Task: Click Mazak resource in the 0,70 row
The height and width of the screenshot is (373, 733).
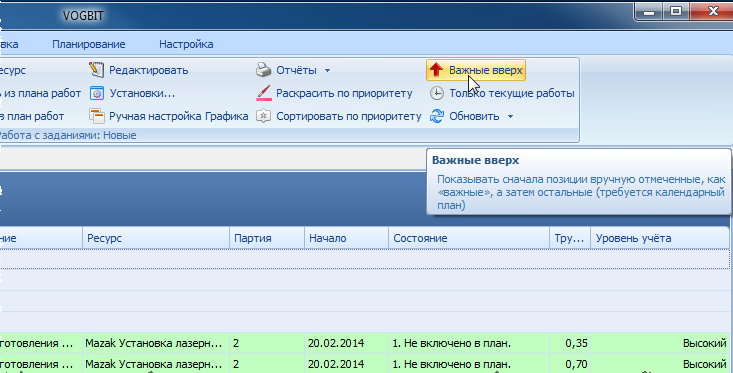Action: [x=156, y=364]
